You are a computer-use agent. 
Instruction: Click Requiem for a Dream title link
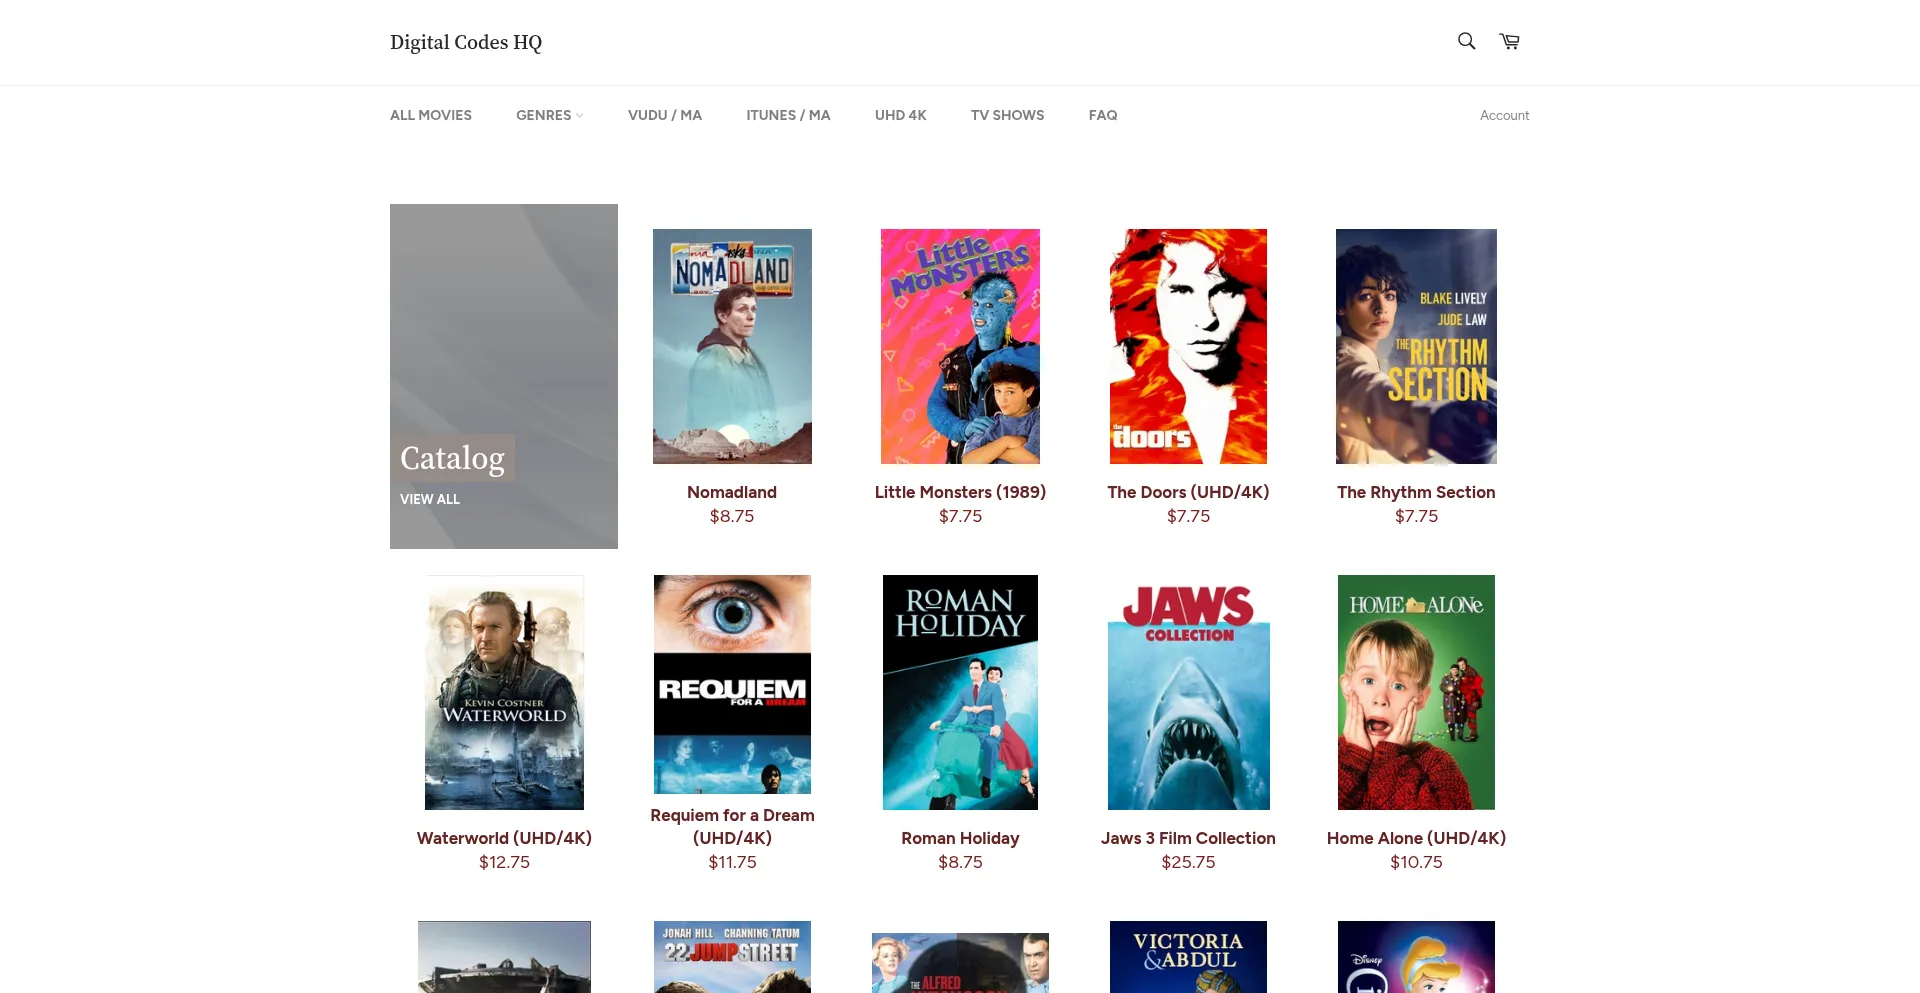click(x=732, y=826)
